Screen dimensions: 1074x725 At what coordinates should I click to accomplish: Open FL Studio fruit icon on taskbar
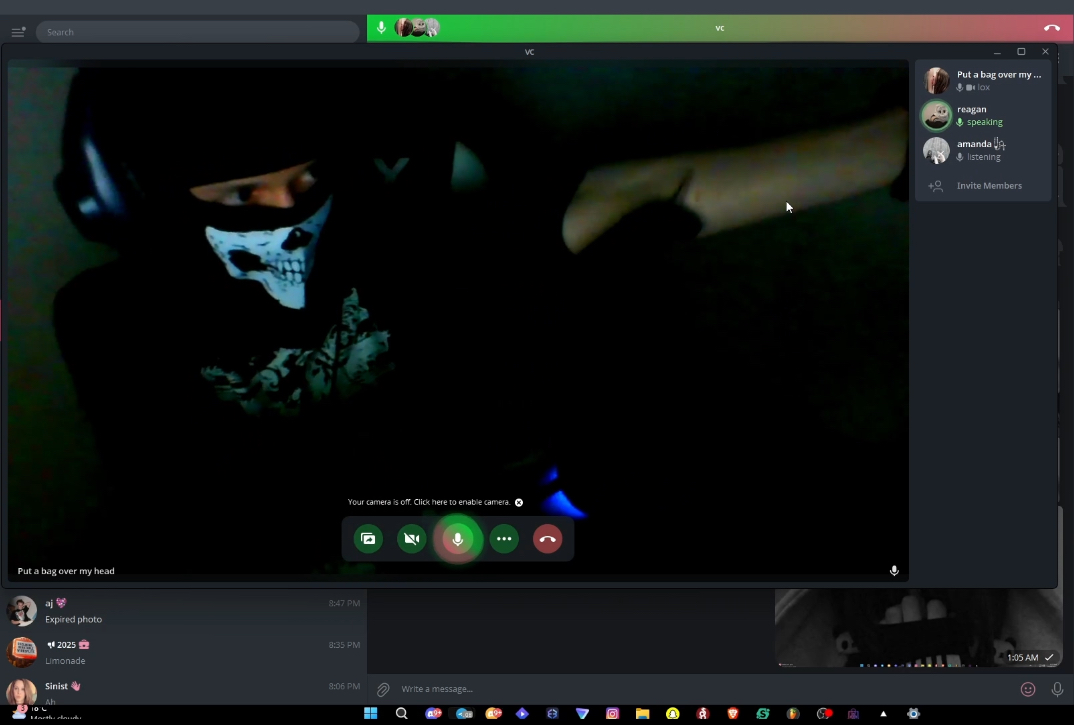pos(793,713)
